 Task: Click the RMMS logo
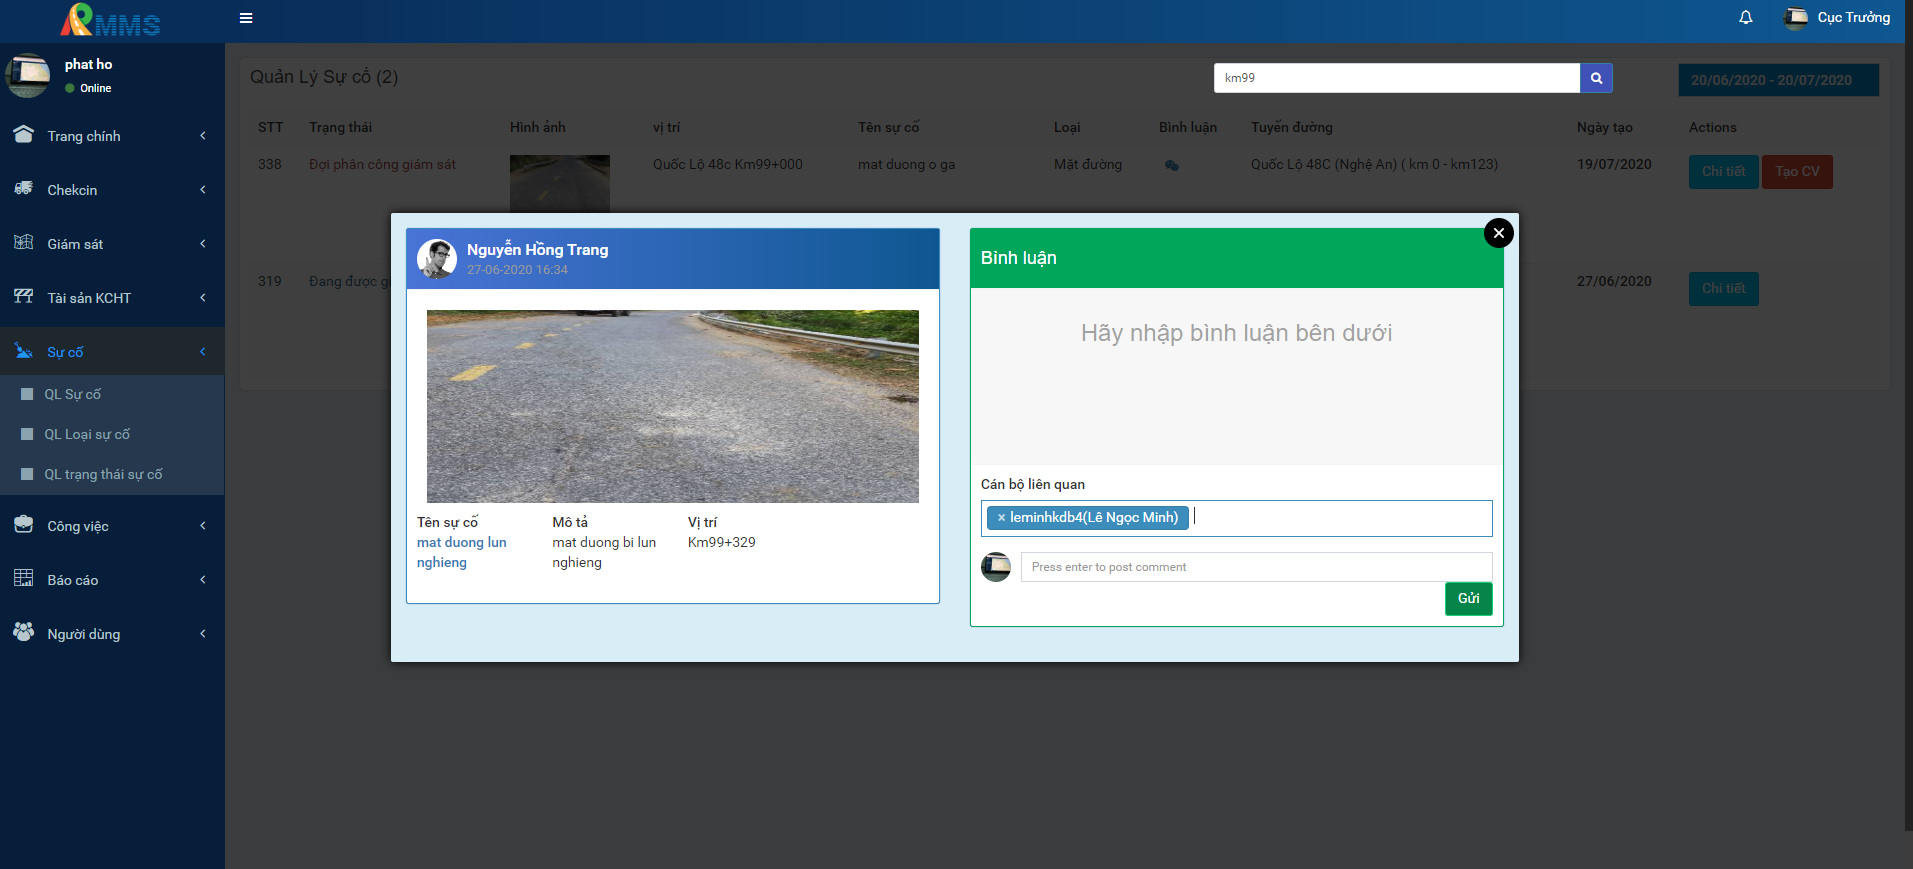click(110, 20)
